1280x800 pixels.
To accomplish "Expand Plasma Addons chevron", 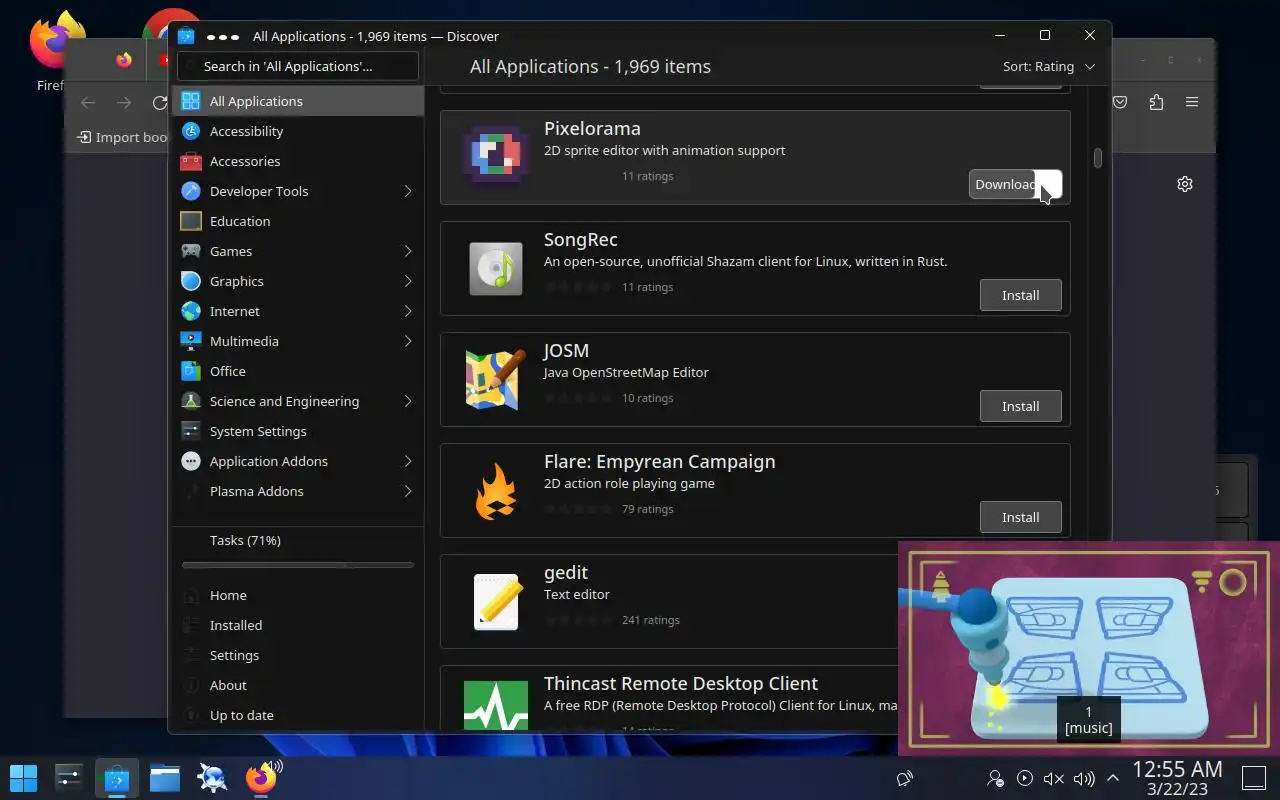I will (x=408, y=491).
